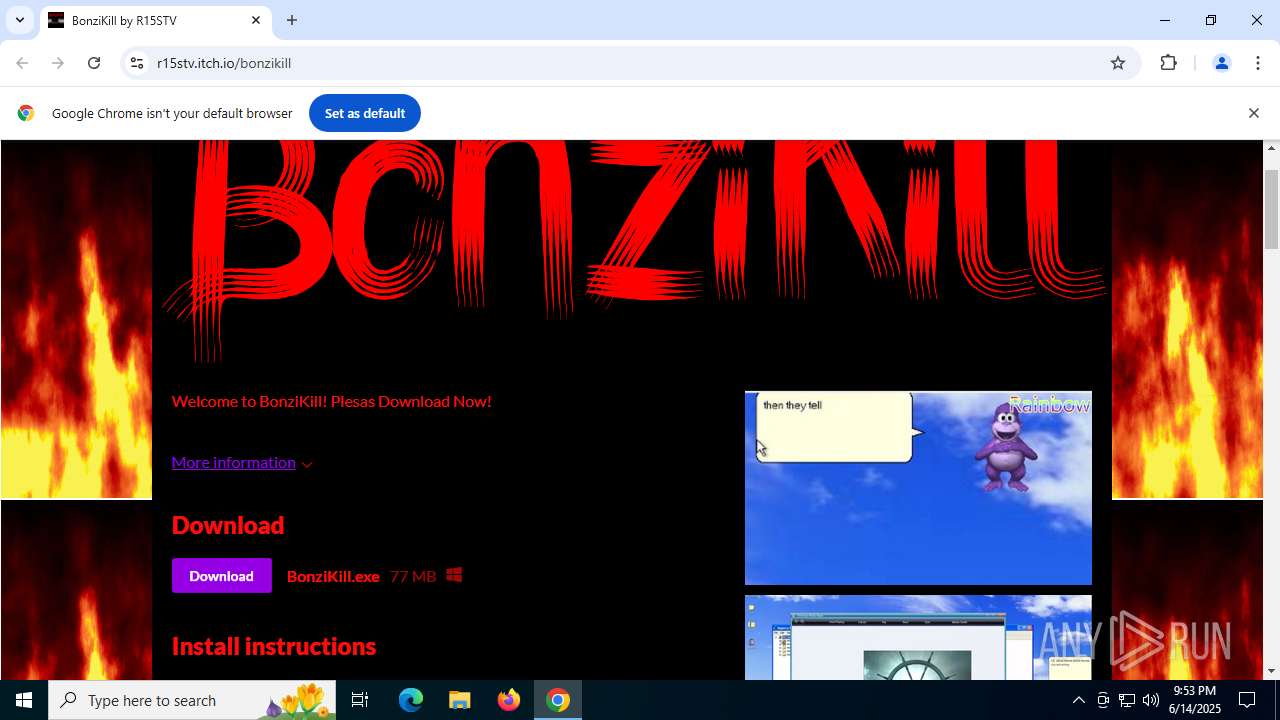This screenshot has width=1280, height=720.
Task: Open the Chrome profile avatar
Action: pyautogui.click(x=1221, y=63)
